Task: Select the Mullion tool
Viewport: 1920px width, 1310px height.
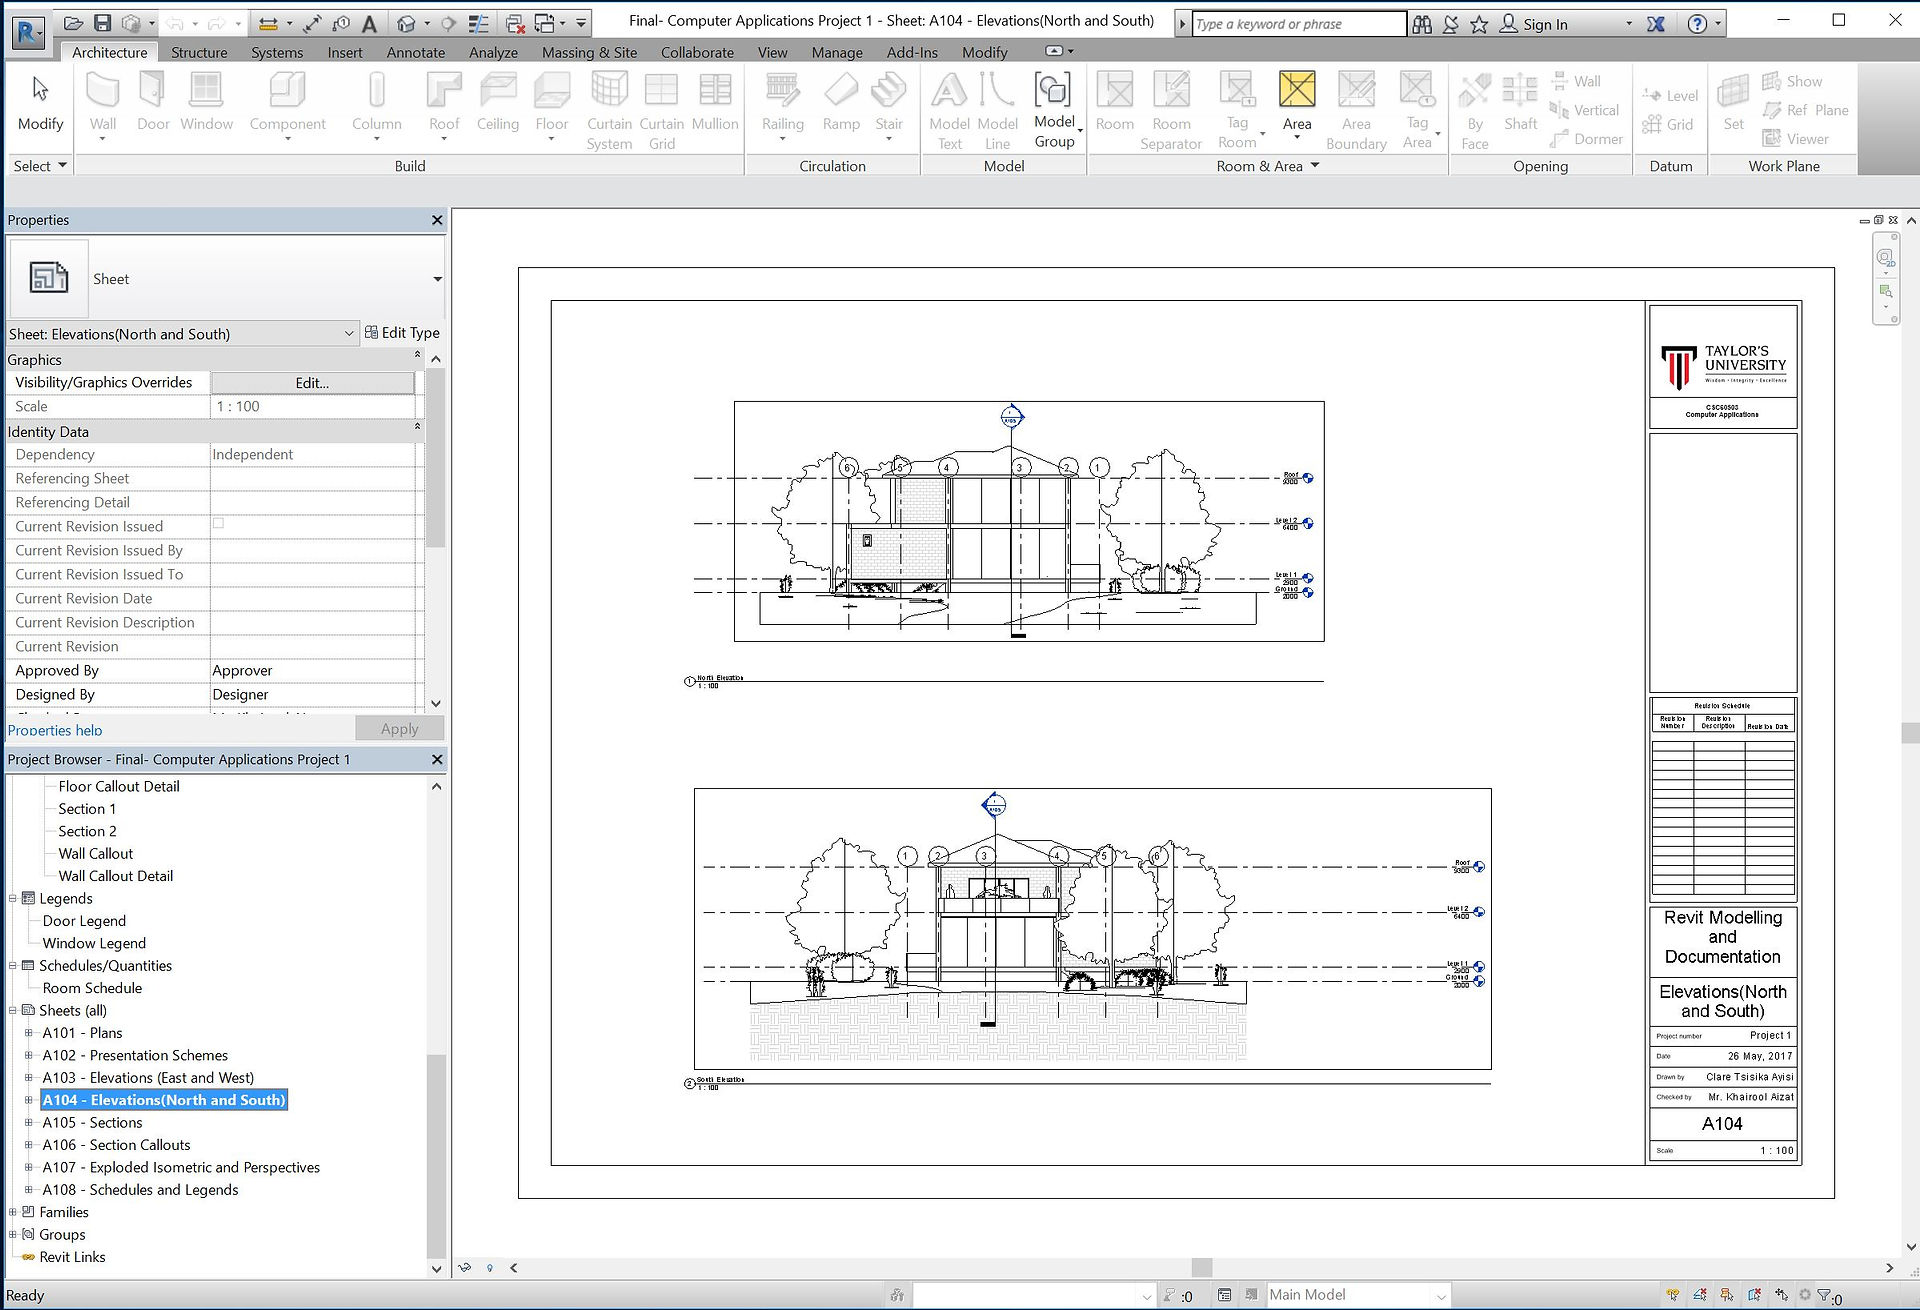Action: coord(714,103)
